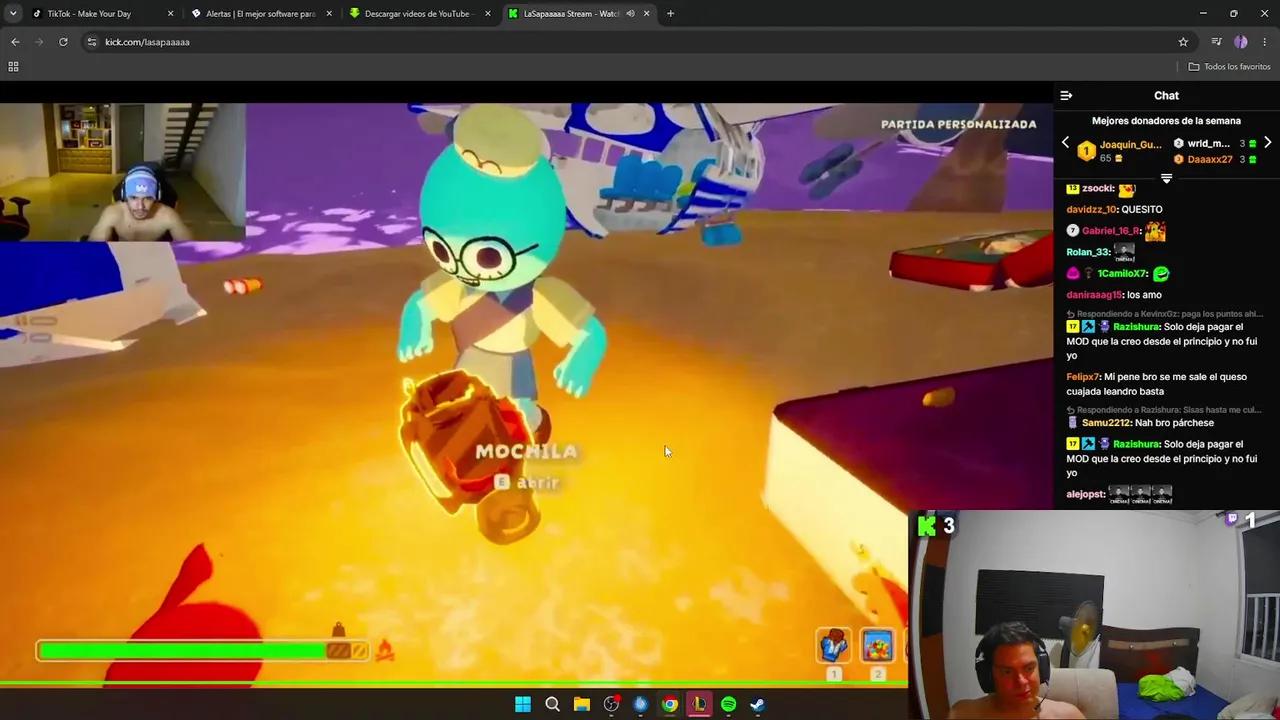Viewport: 1280px width, 720px height.
Task: Mute the LaSapaaaaa tab audio icon
Action: click(630, 13)
